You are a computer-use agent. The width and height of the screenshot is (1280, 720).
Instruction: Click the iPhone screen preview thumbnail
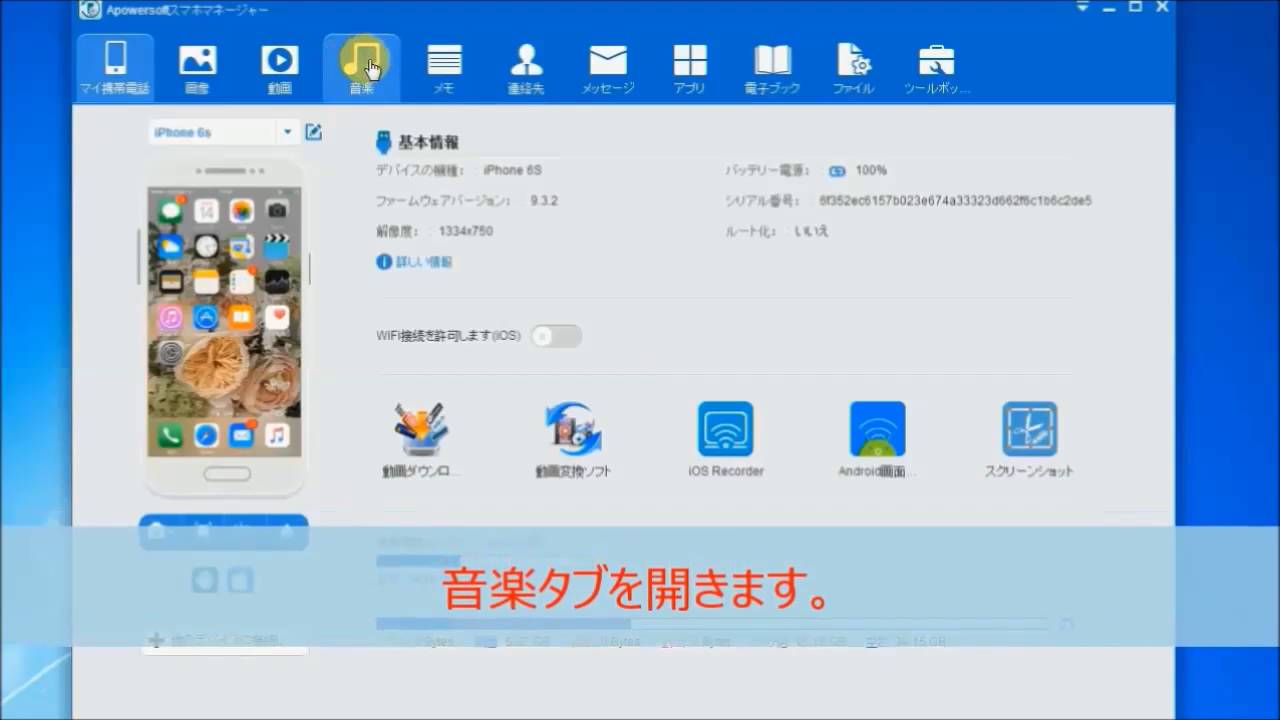point(224,322)
